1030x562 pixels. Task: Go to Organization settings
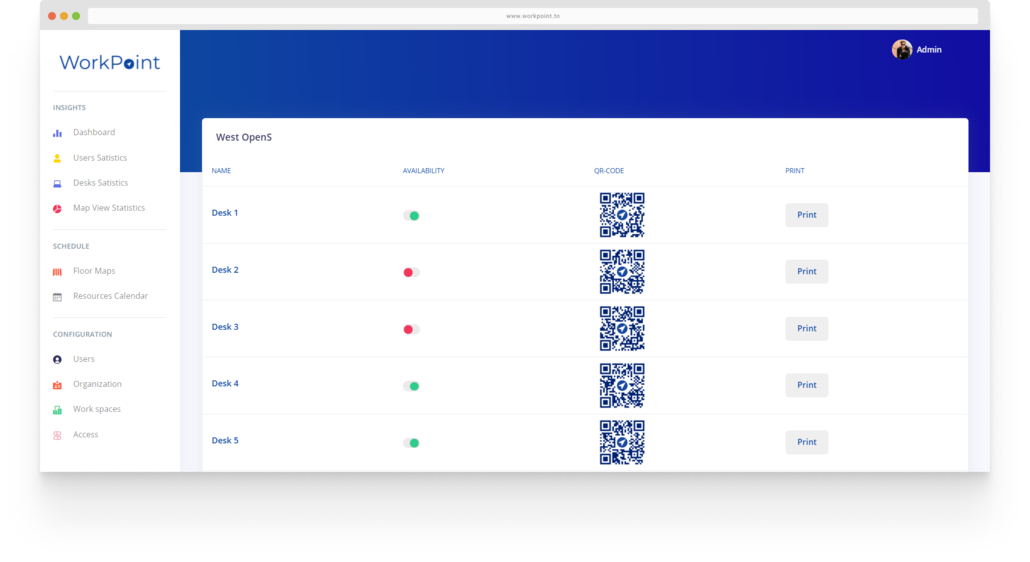[x=97, y=383]
